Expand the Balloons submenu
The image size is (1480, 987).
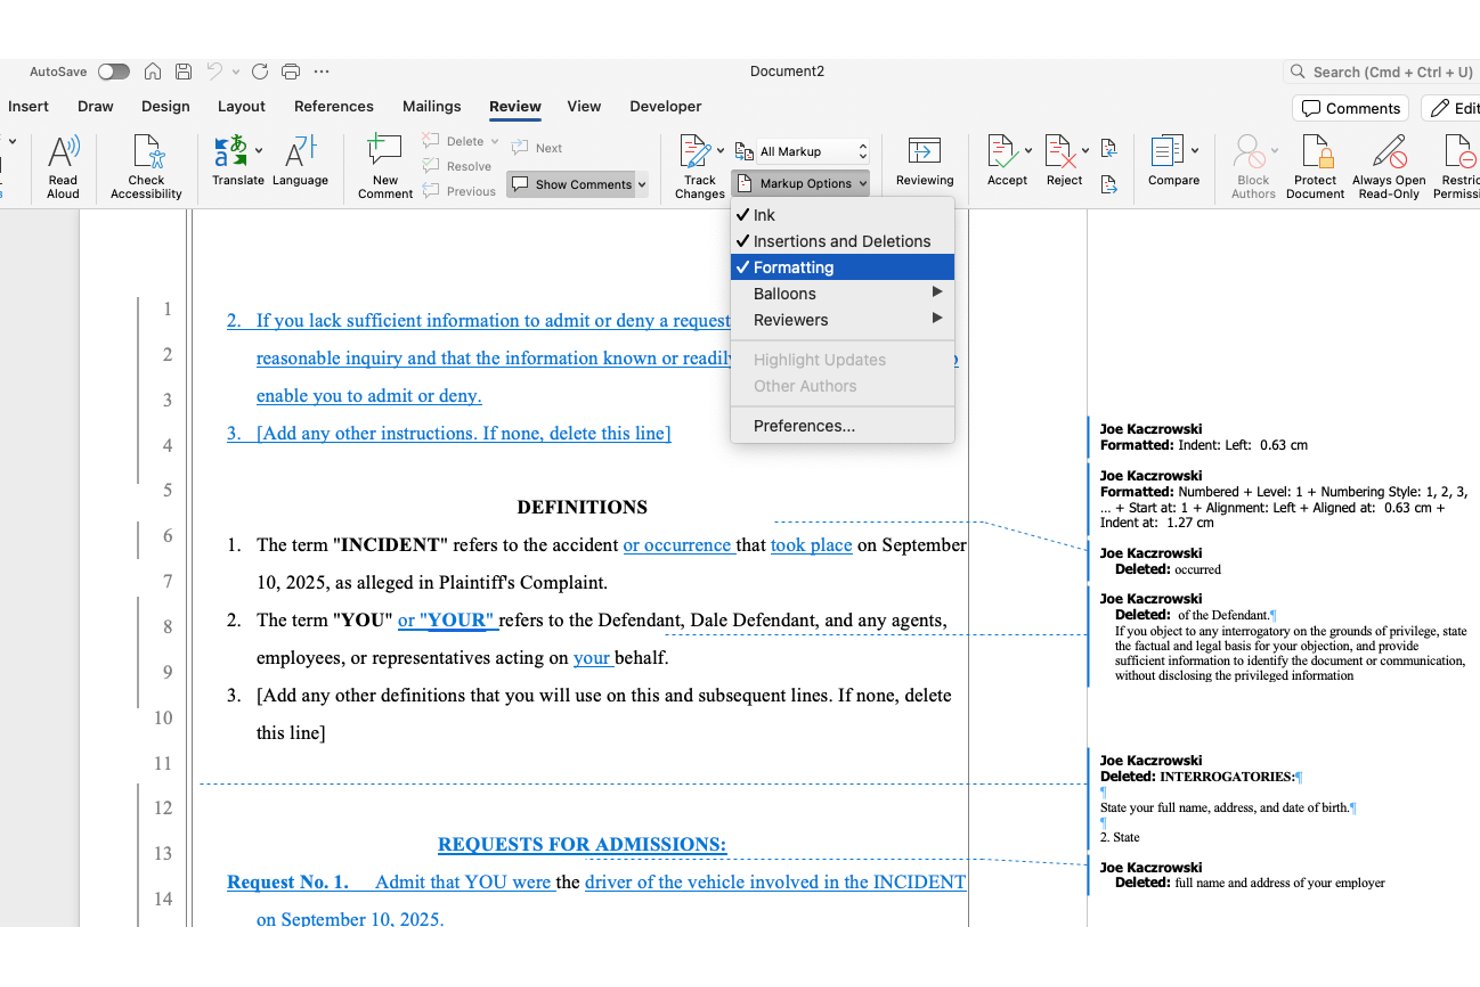click(x=842, y=293)
